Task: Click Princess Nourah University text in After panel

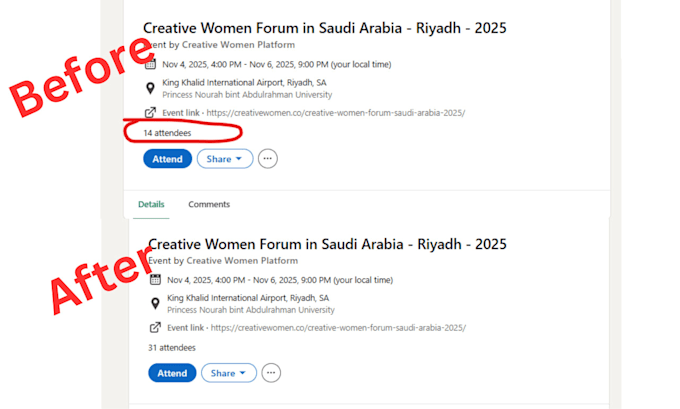Action: (x=251, y=310)
